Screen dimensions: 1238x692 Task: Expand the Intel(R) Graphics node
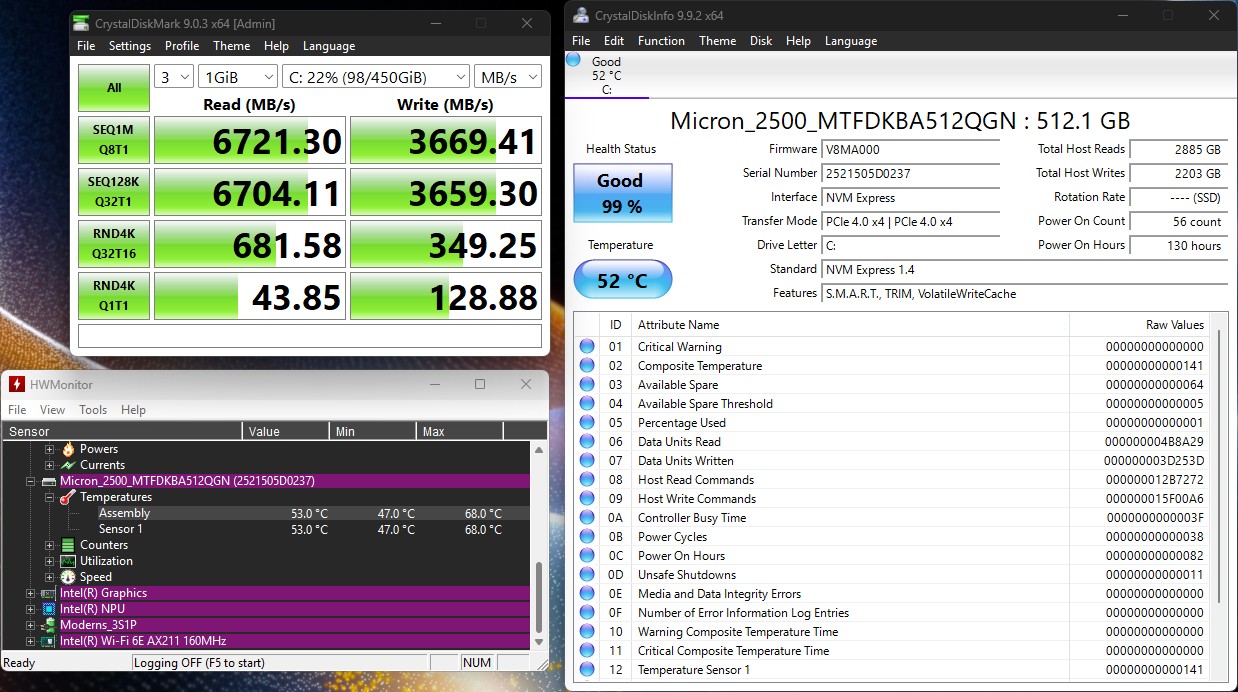coord(30,593)
